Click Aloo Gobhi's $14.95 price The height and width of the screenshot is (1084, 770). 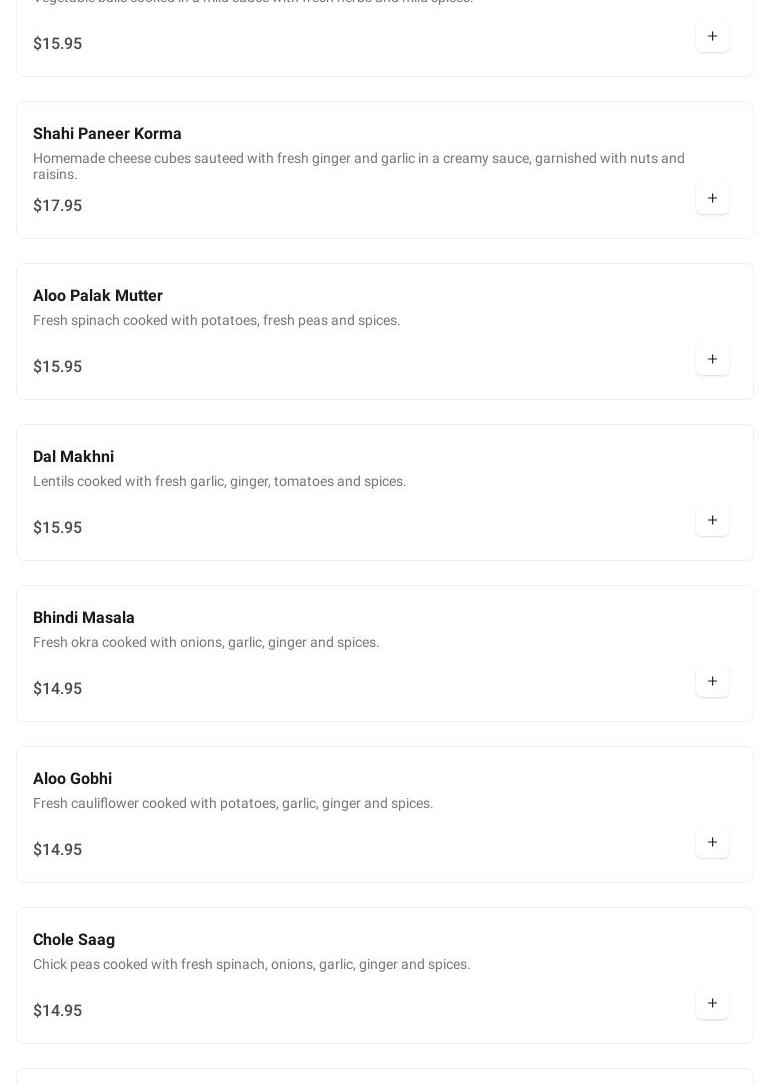pos(57,850)
